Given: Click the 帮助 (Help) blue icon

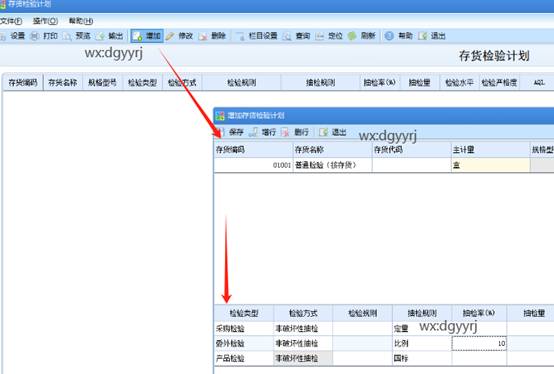Looking at the screenshot, I should (389, 36).
